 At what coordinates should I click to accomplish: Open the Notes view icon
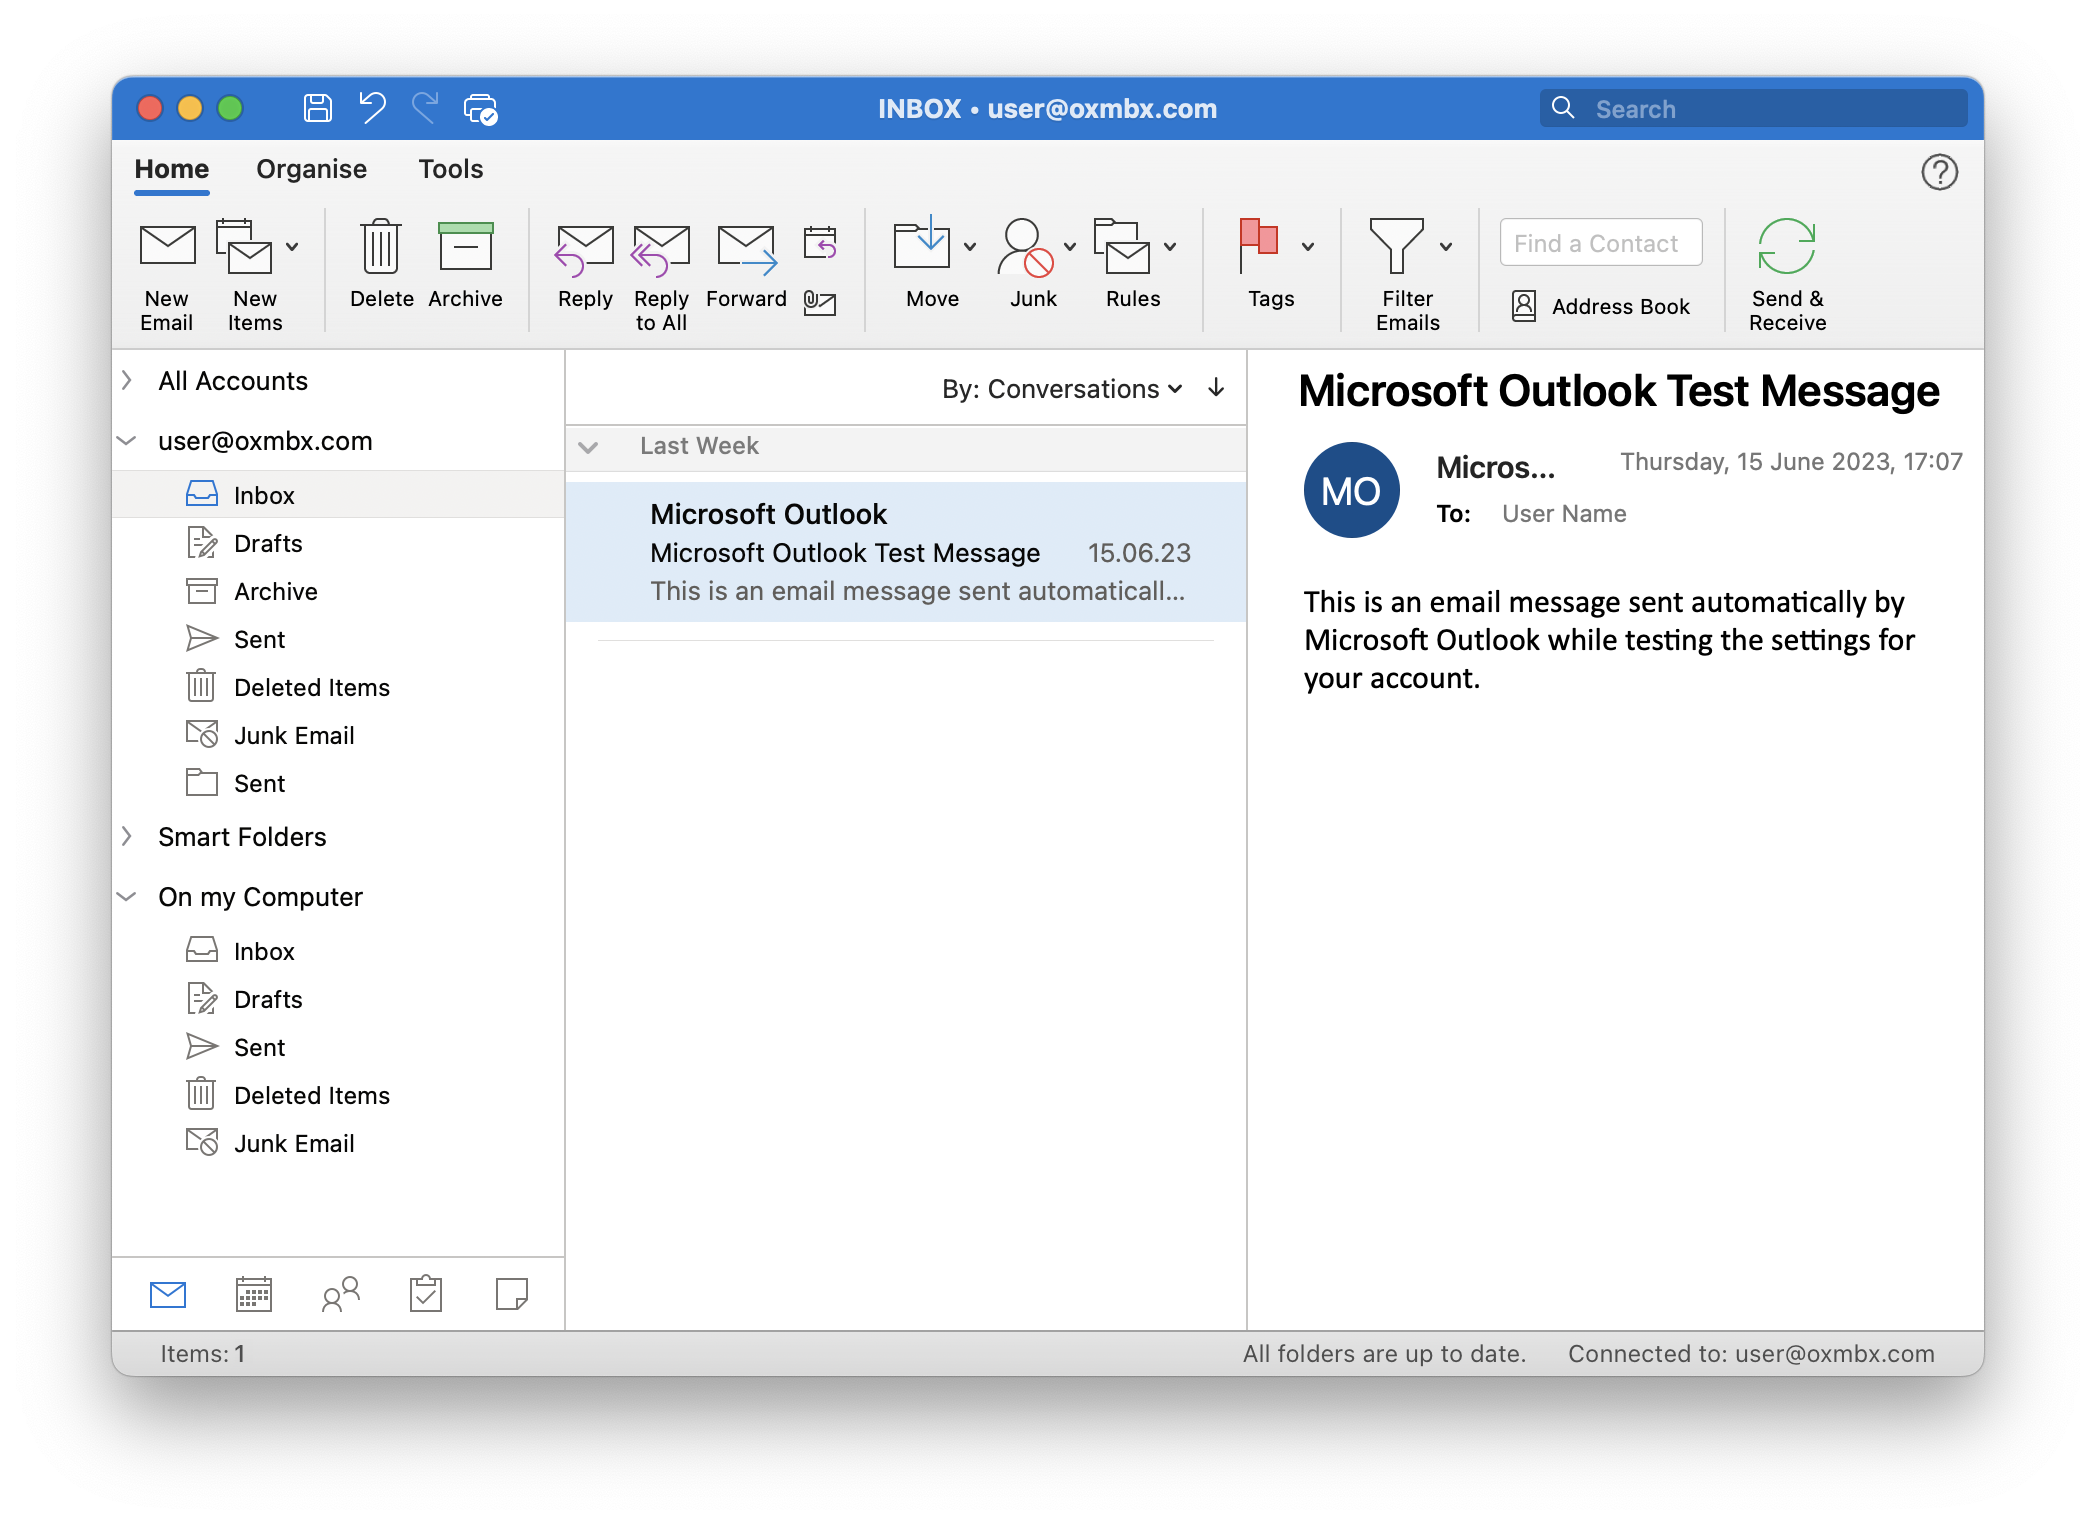point(512,1294)
